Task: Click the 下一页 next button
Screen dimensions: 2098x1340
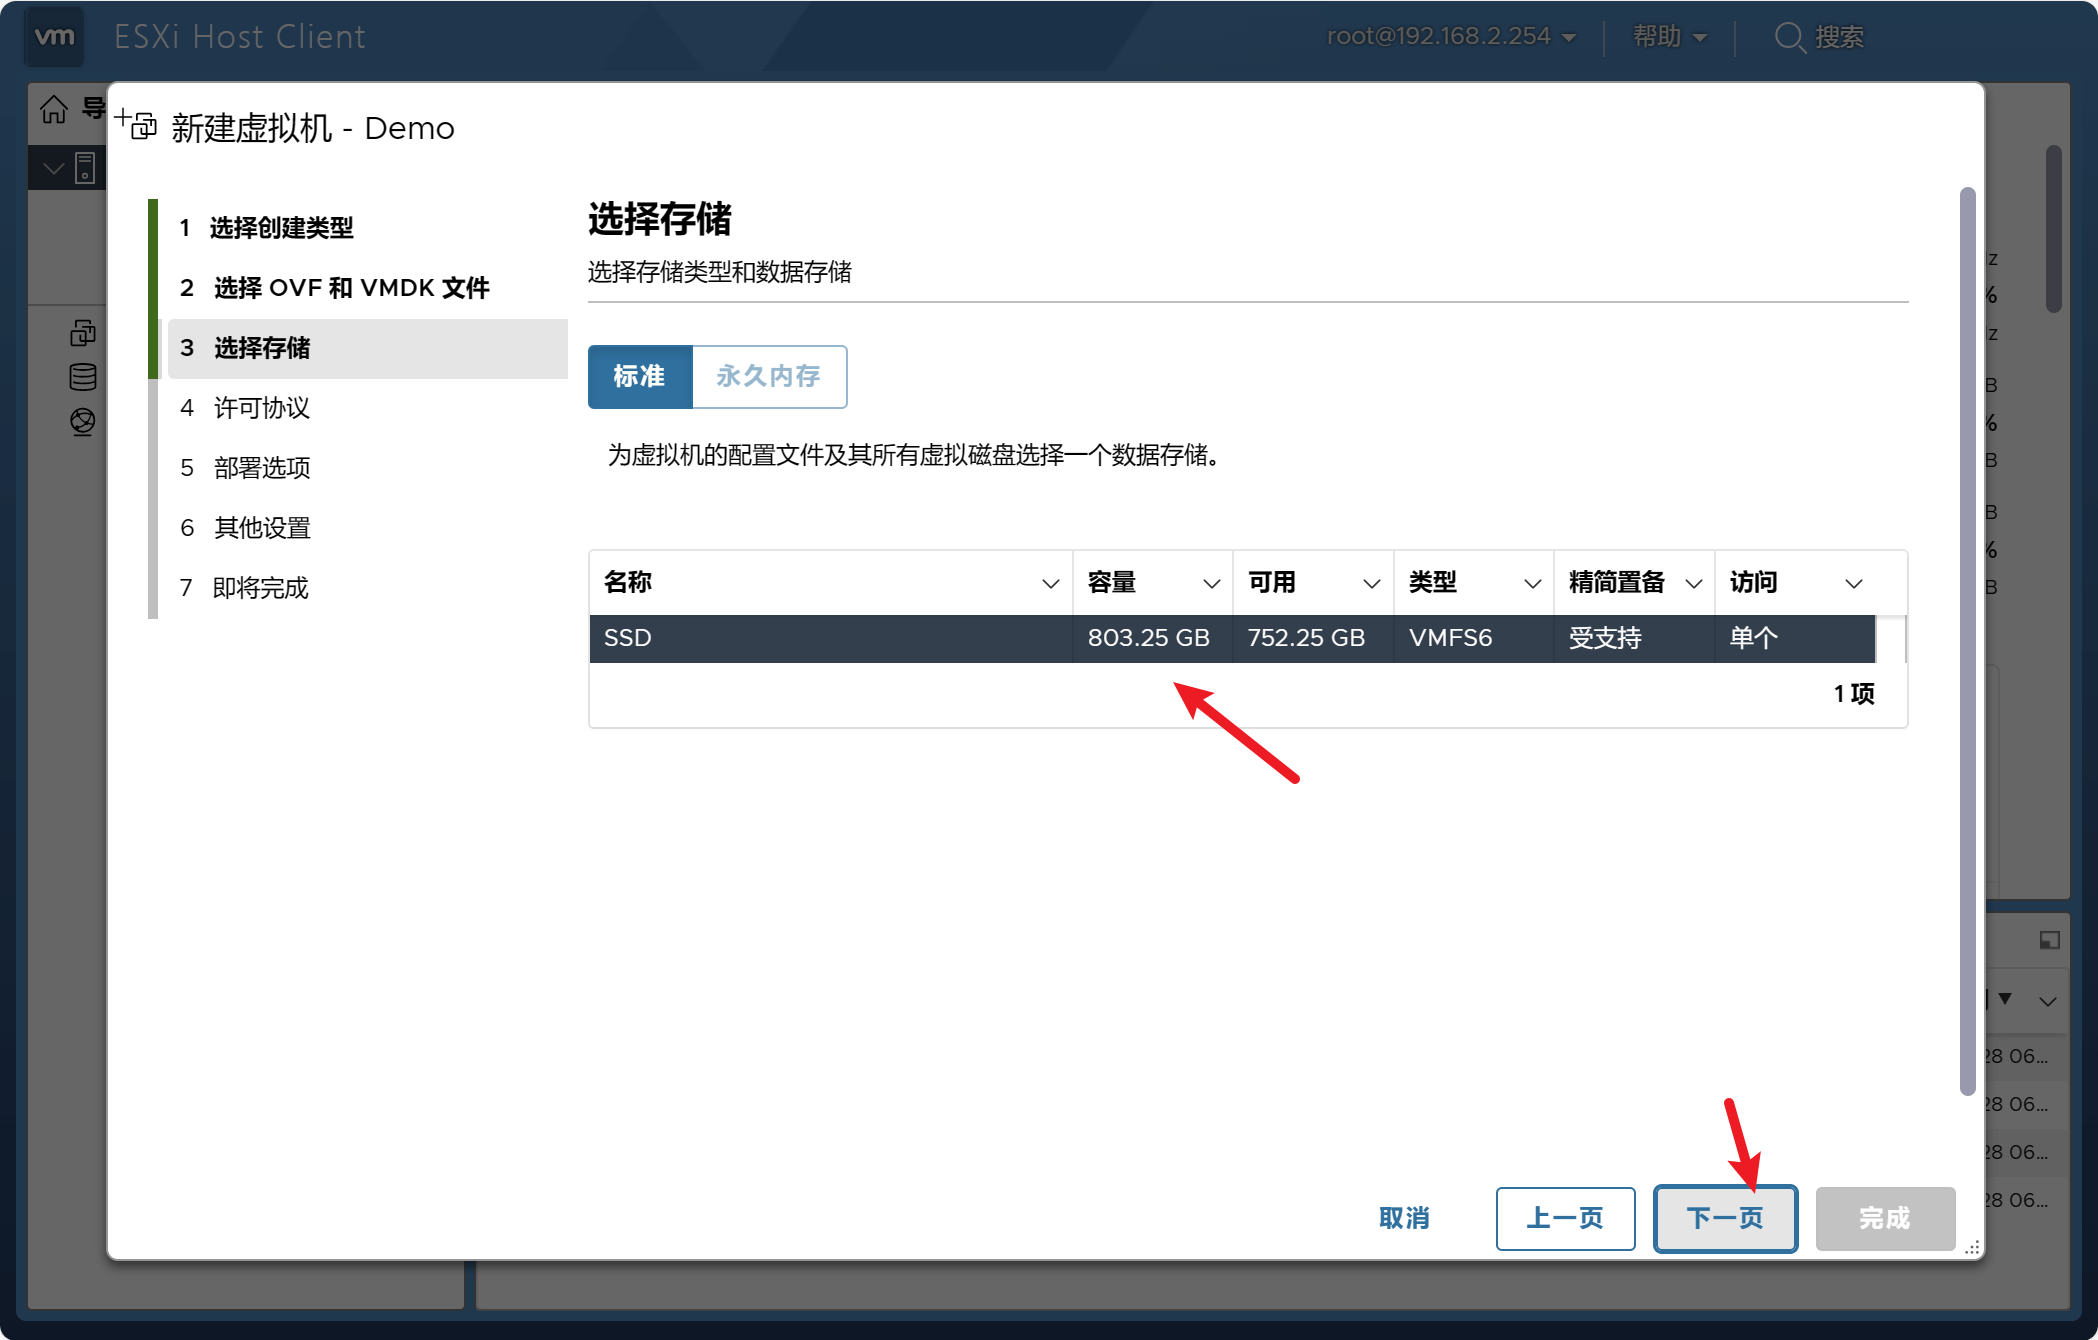Action: pyautogui.click(x=1725, y=1218)
